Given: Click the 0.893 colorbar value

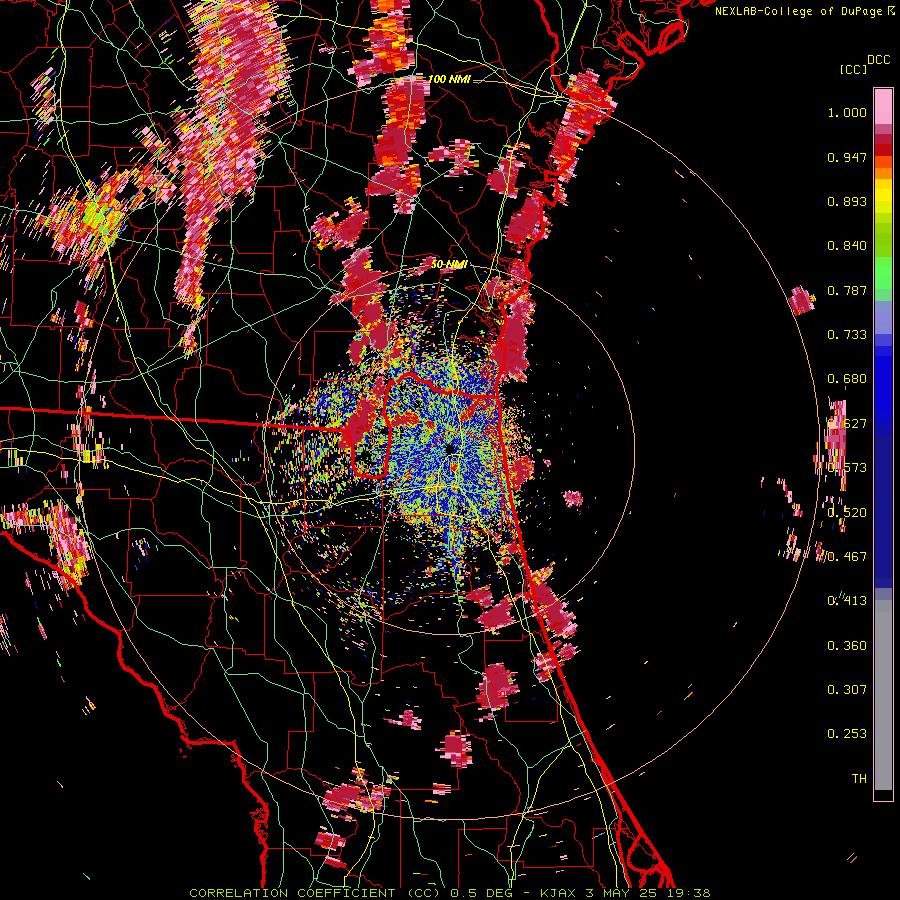Looking at the screenshot, I should [847, 201].
